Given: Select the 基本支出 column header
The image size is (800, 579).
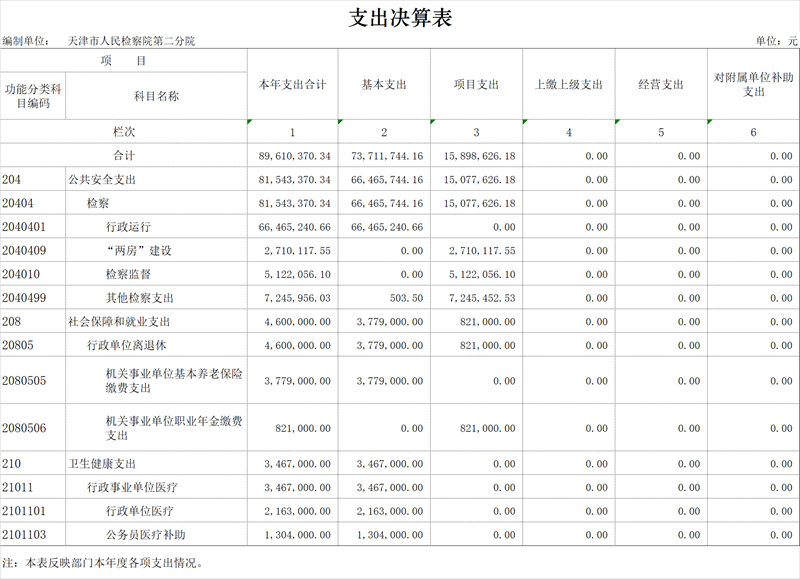Looking at the screenshot, I should (384, 85).
